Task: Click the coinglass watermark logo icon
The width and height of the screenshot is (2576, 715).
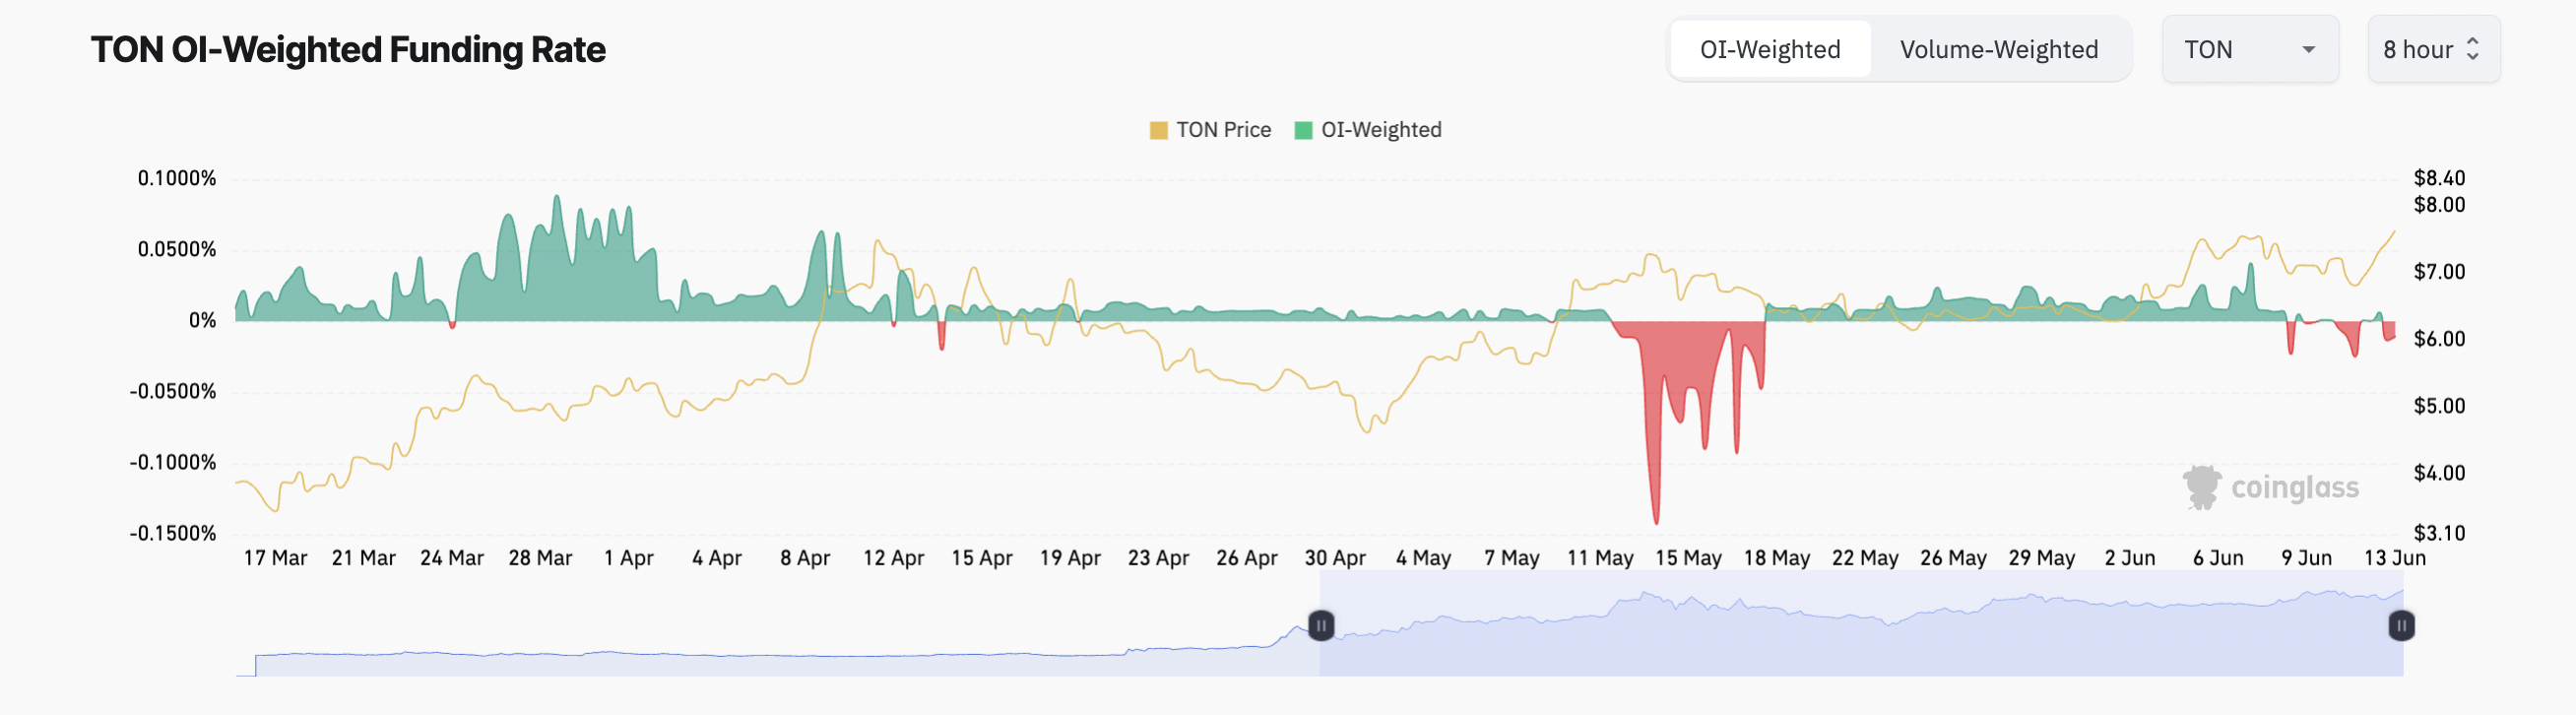Action: [2201, 488]
